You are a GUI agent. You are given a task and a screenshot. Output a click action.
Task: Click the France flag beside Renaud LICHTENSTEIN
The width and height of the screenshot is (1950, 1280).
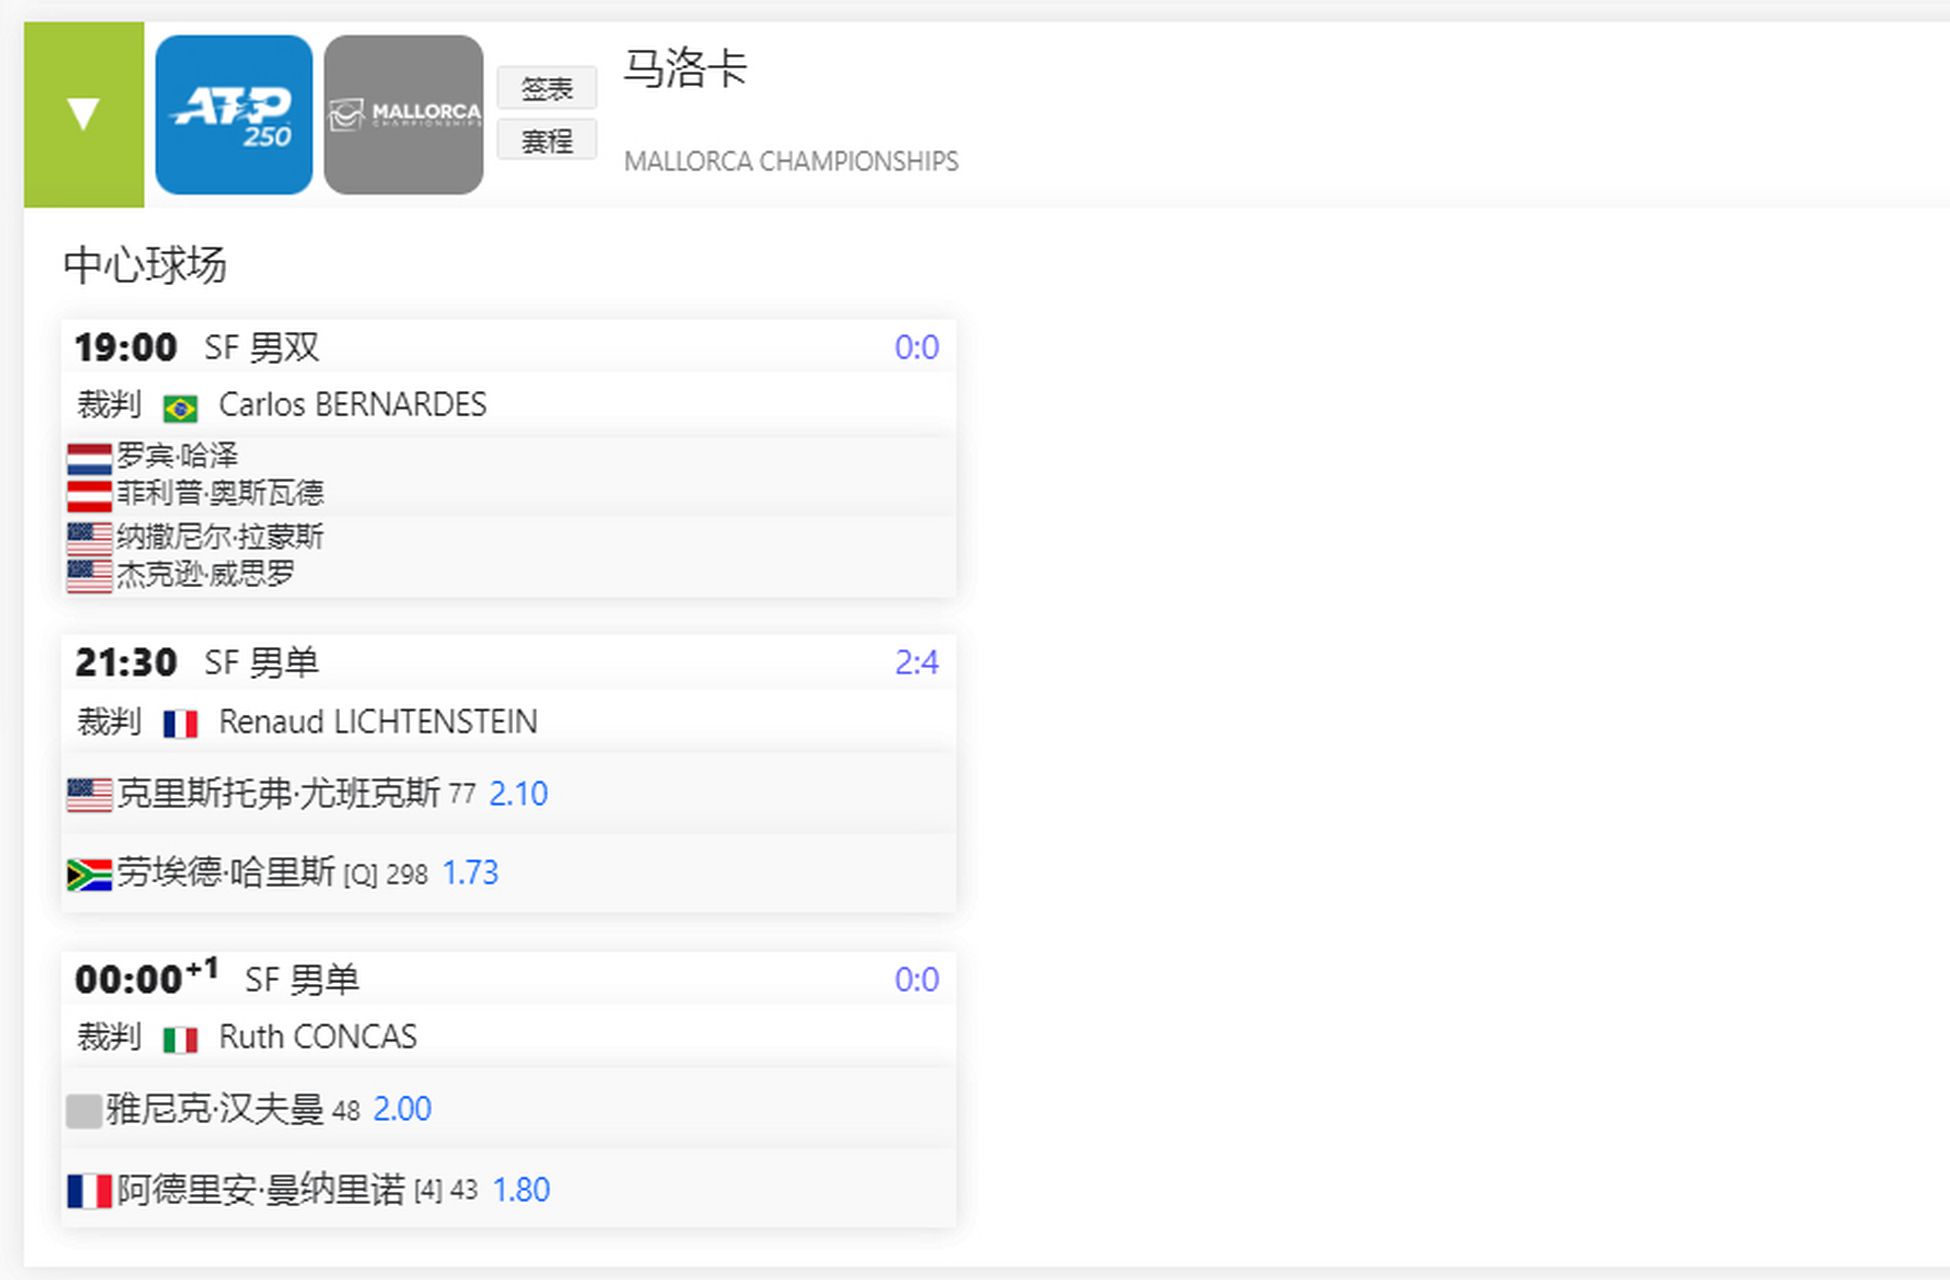[180, 722]
